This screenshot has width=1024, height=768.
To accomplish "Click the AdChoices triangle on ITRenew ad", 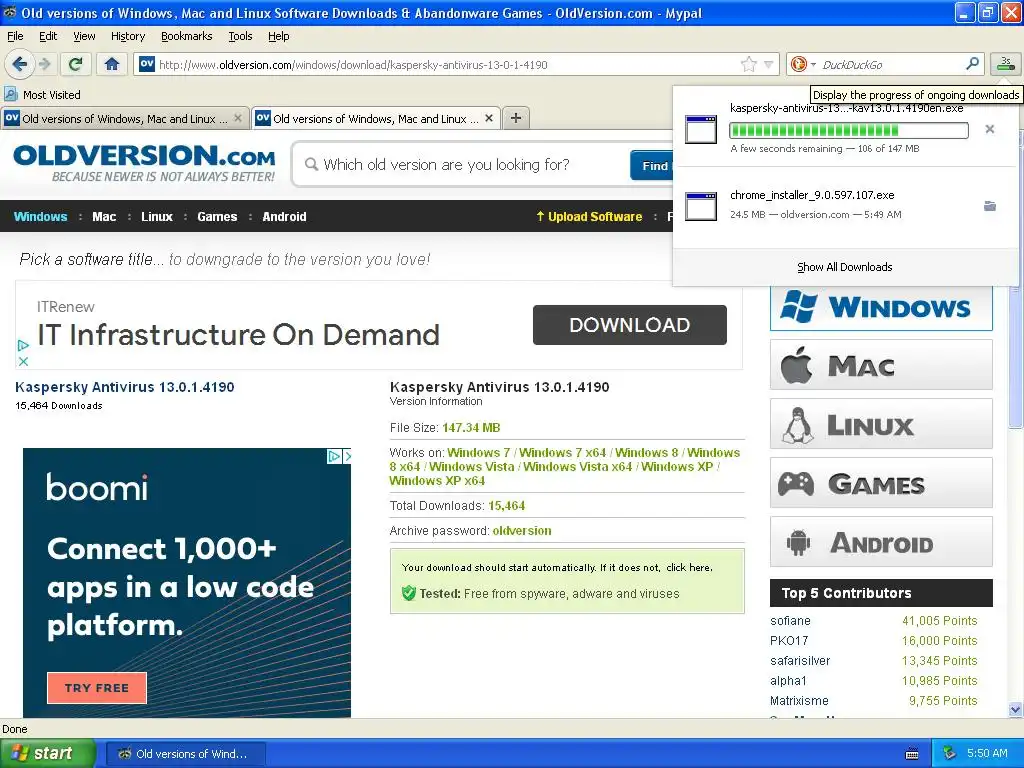I will [x=23, y=345].
